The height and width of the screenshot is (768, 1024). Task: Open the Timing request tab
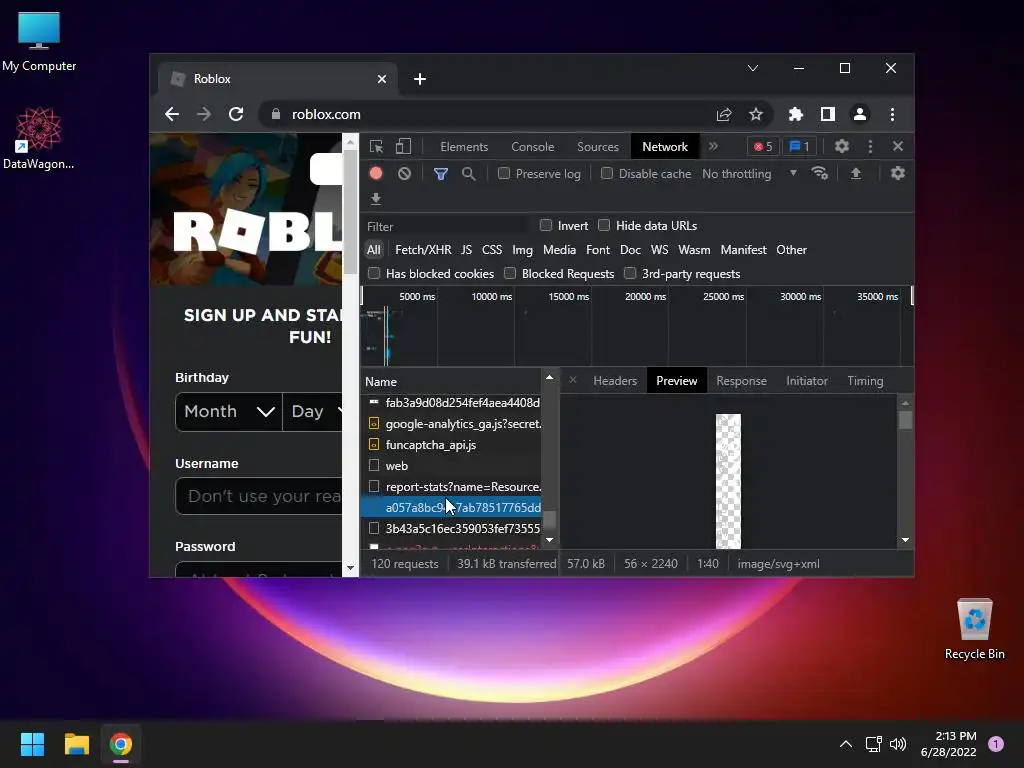pyautogui.click(x=865, y=381)
